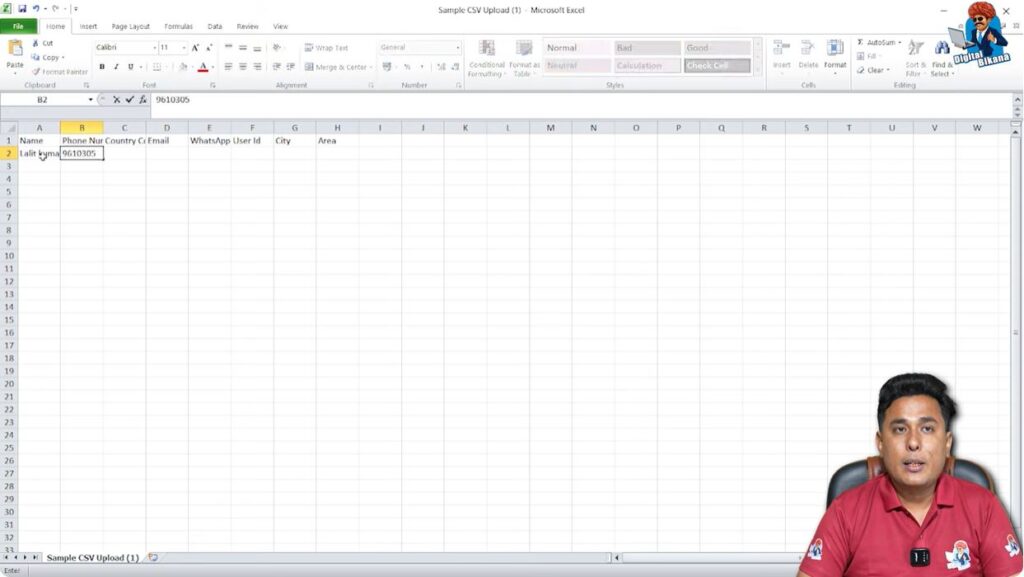Switch to the Data tab
This screenshot has height=577, width=1024.
(x=215, y=27)
